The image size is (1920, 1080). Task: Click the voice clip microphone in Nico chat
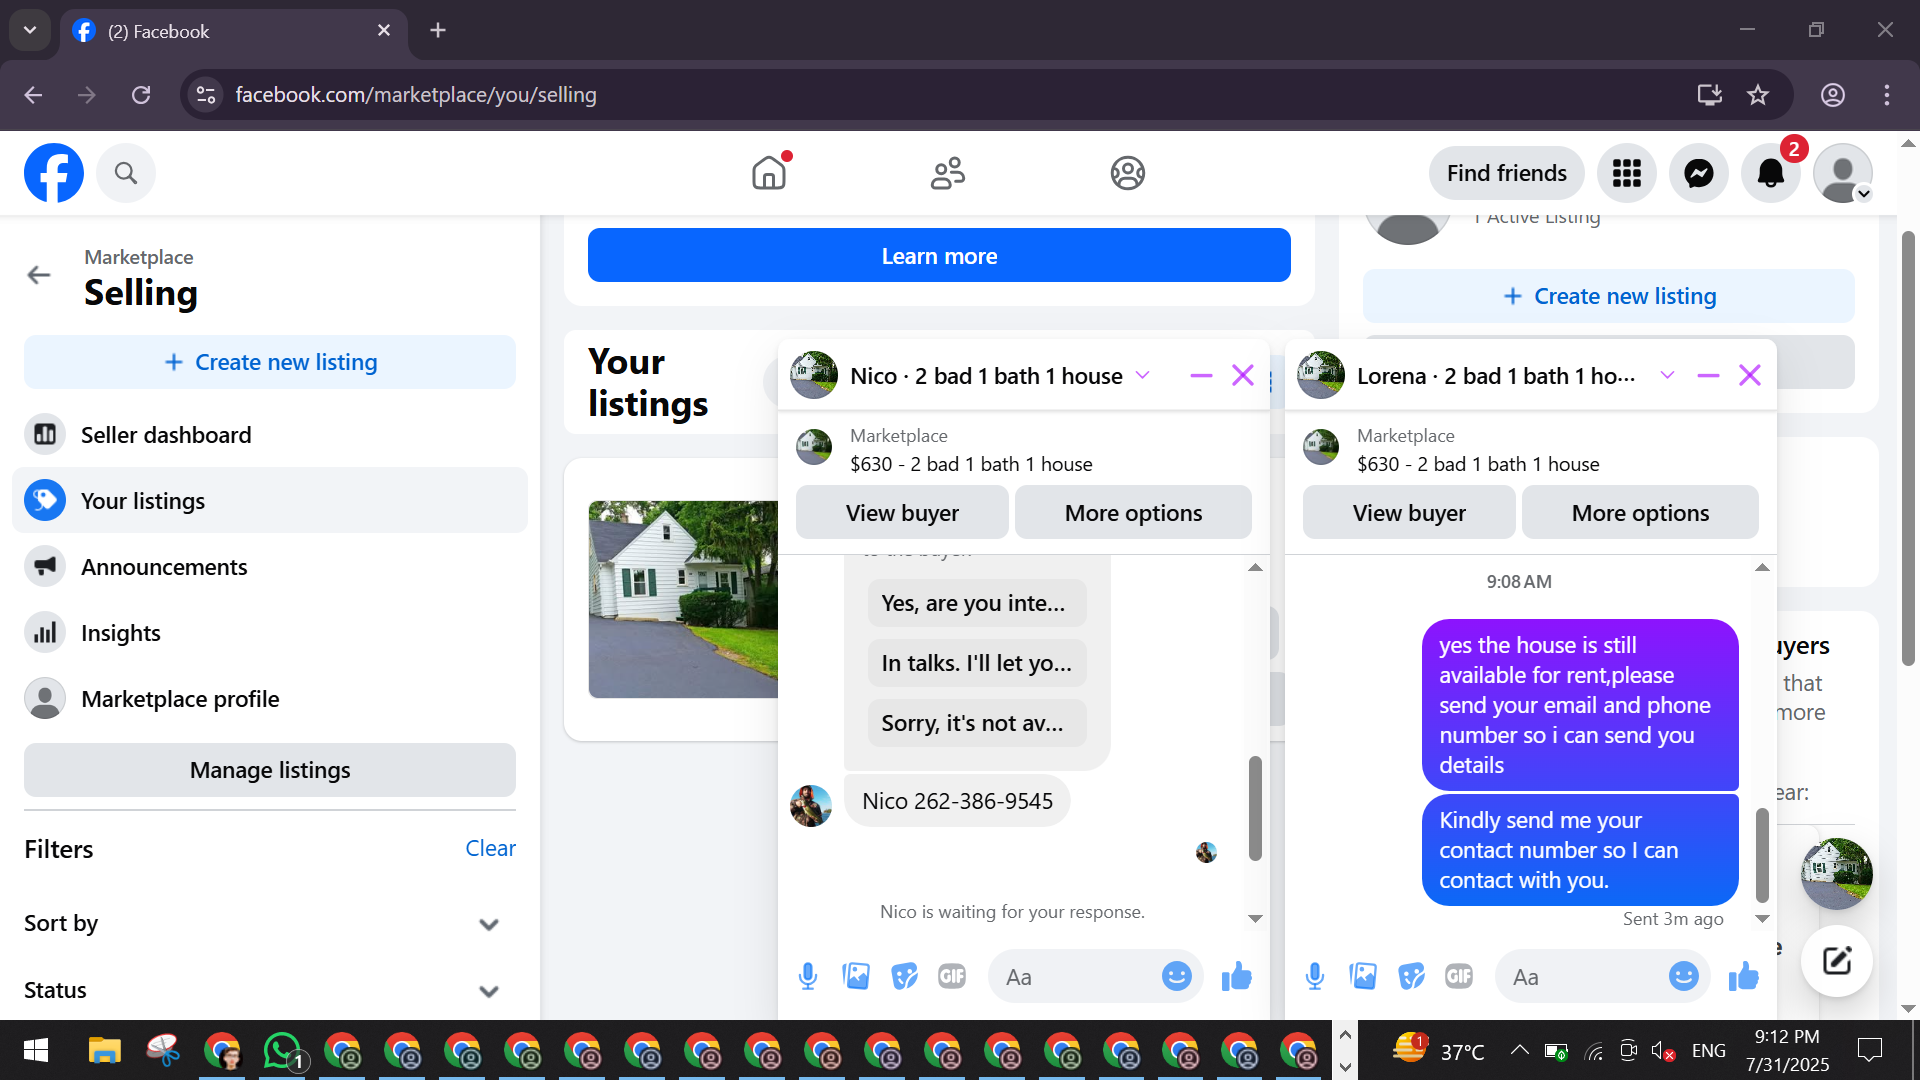pos(808,976)
